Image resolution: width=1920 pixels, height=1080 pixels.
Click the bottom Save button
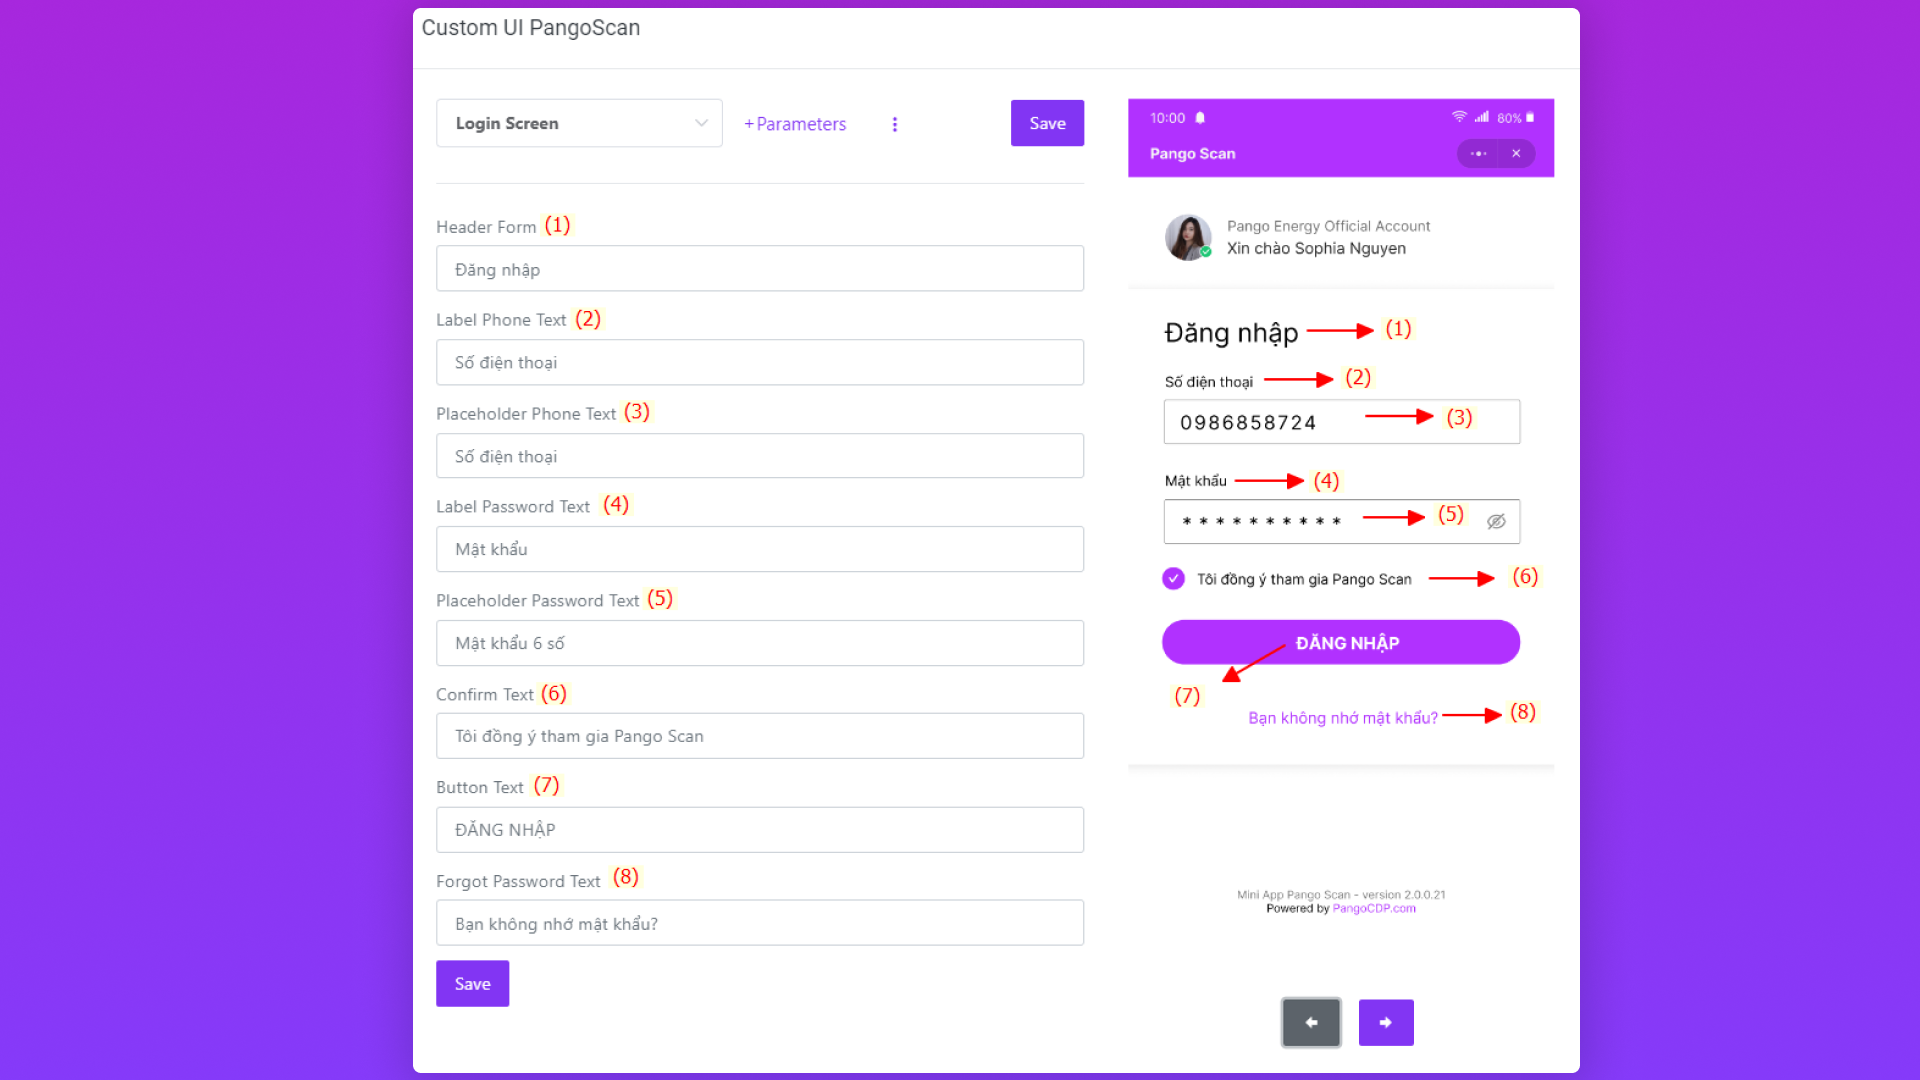pyautogui.click(x=472, y=983)
